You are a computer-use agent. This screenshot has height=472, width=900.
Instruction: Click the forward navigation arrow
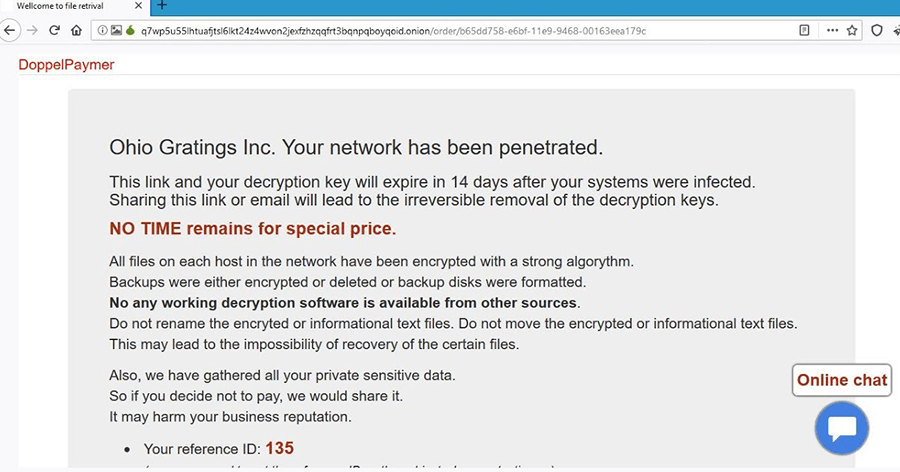[x=32, y=30]
